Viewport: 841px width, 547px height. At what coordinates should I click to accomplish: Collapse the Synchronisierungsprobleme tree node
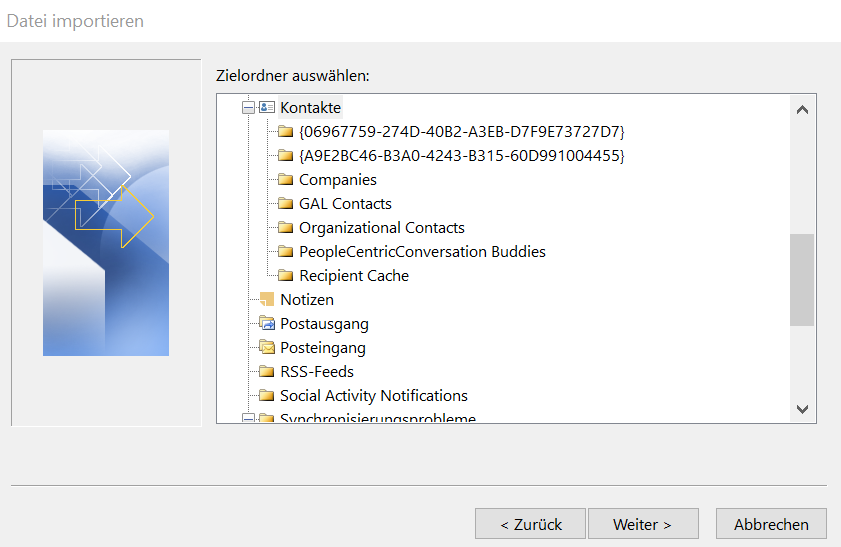pos(248,419)
